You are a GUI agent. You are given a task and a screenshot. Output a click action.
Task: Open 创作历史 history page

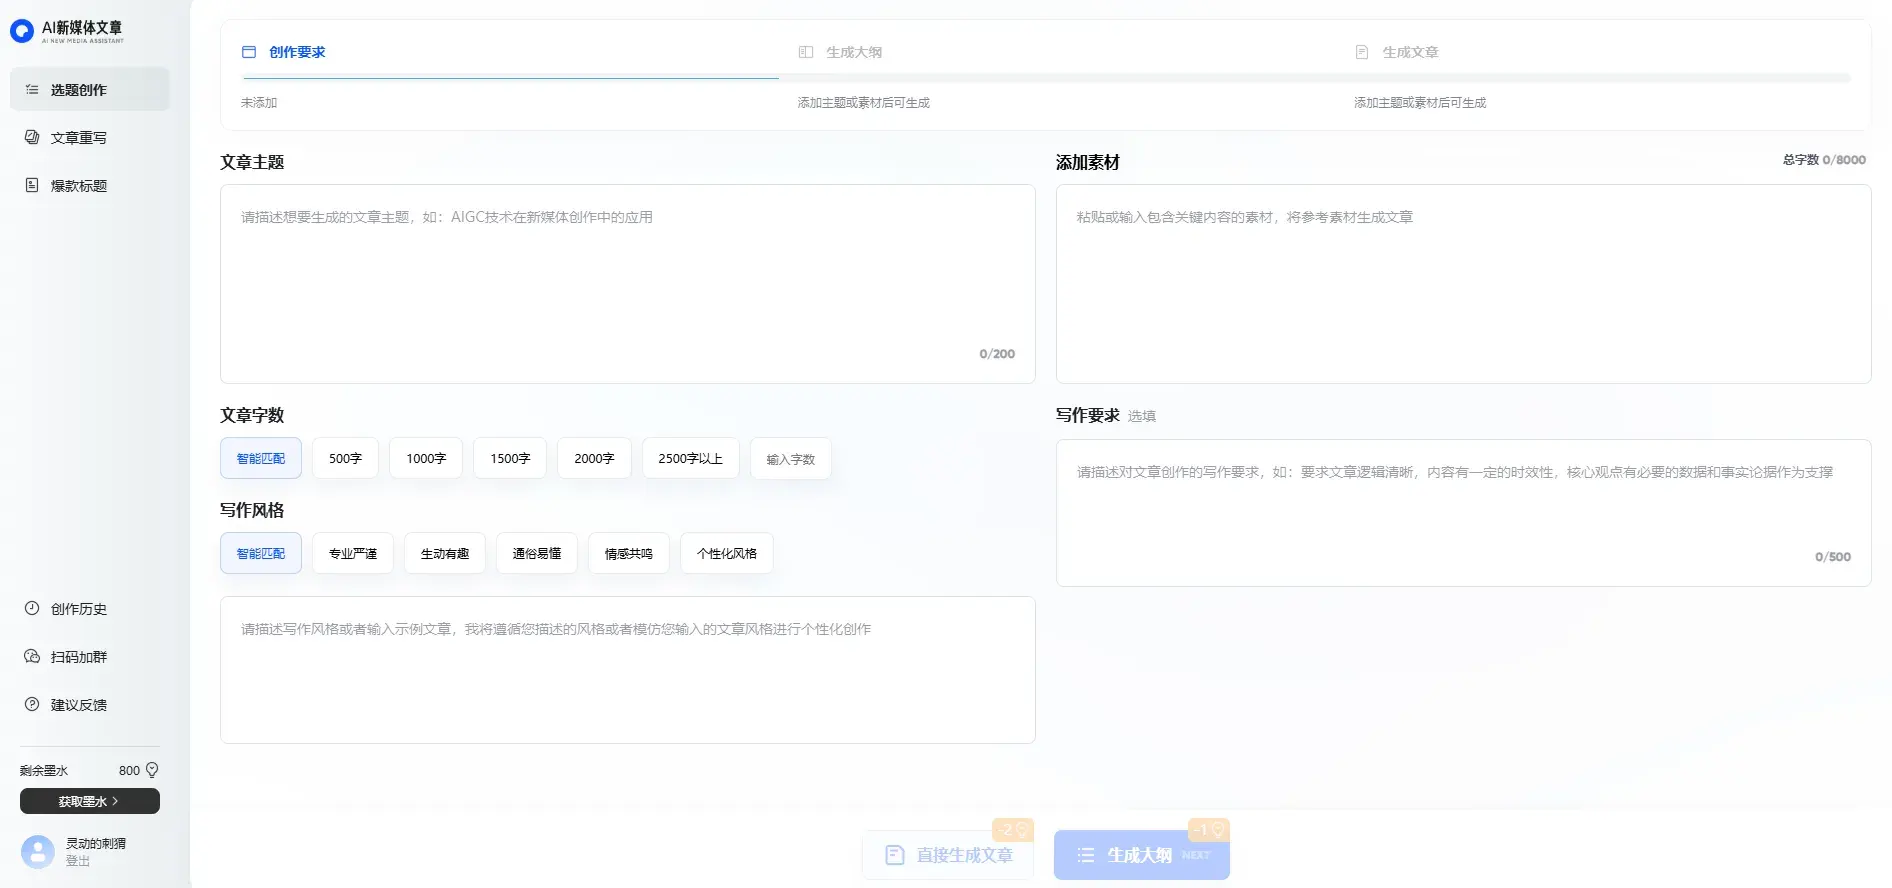78,609
